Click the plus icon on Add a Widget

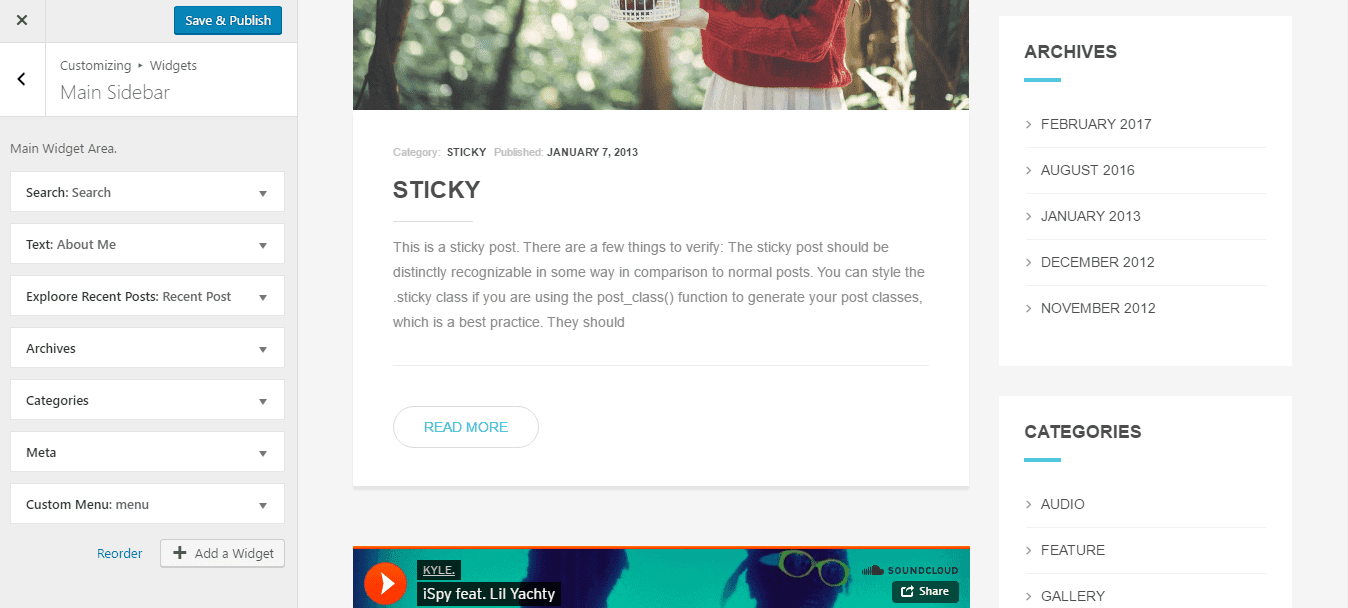[180, 553]
